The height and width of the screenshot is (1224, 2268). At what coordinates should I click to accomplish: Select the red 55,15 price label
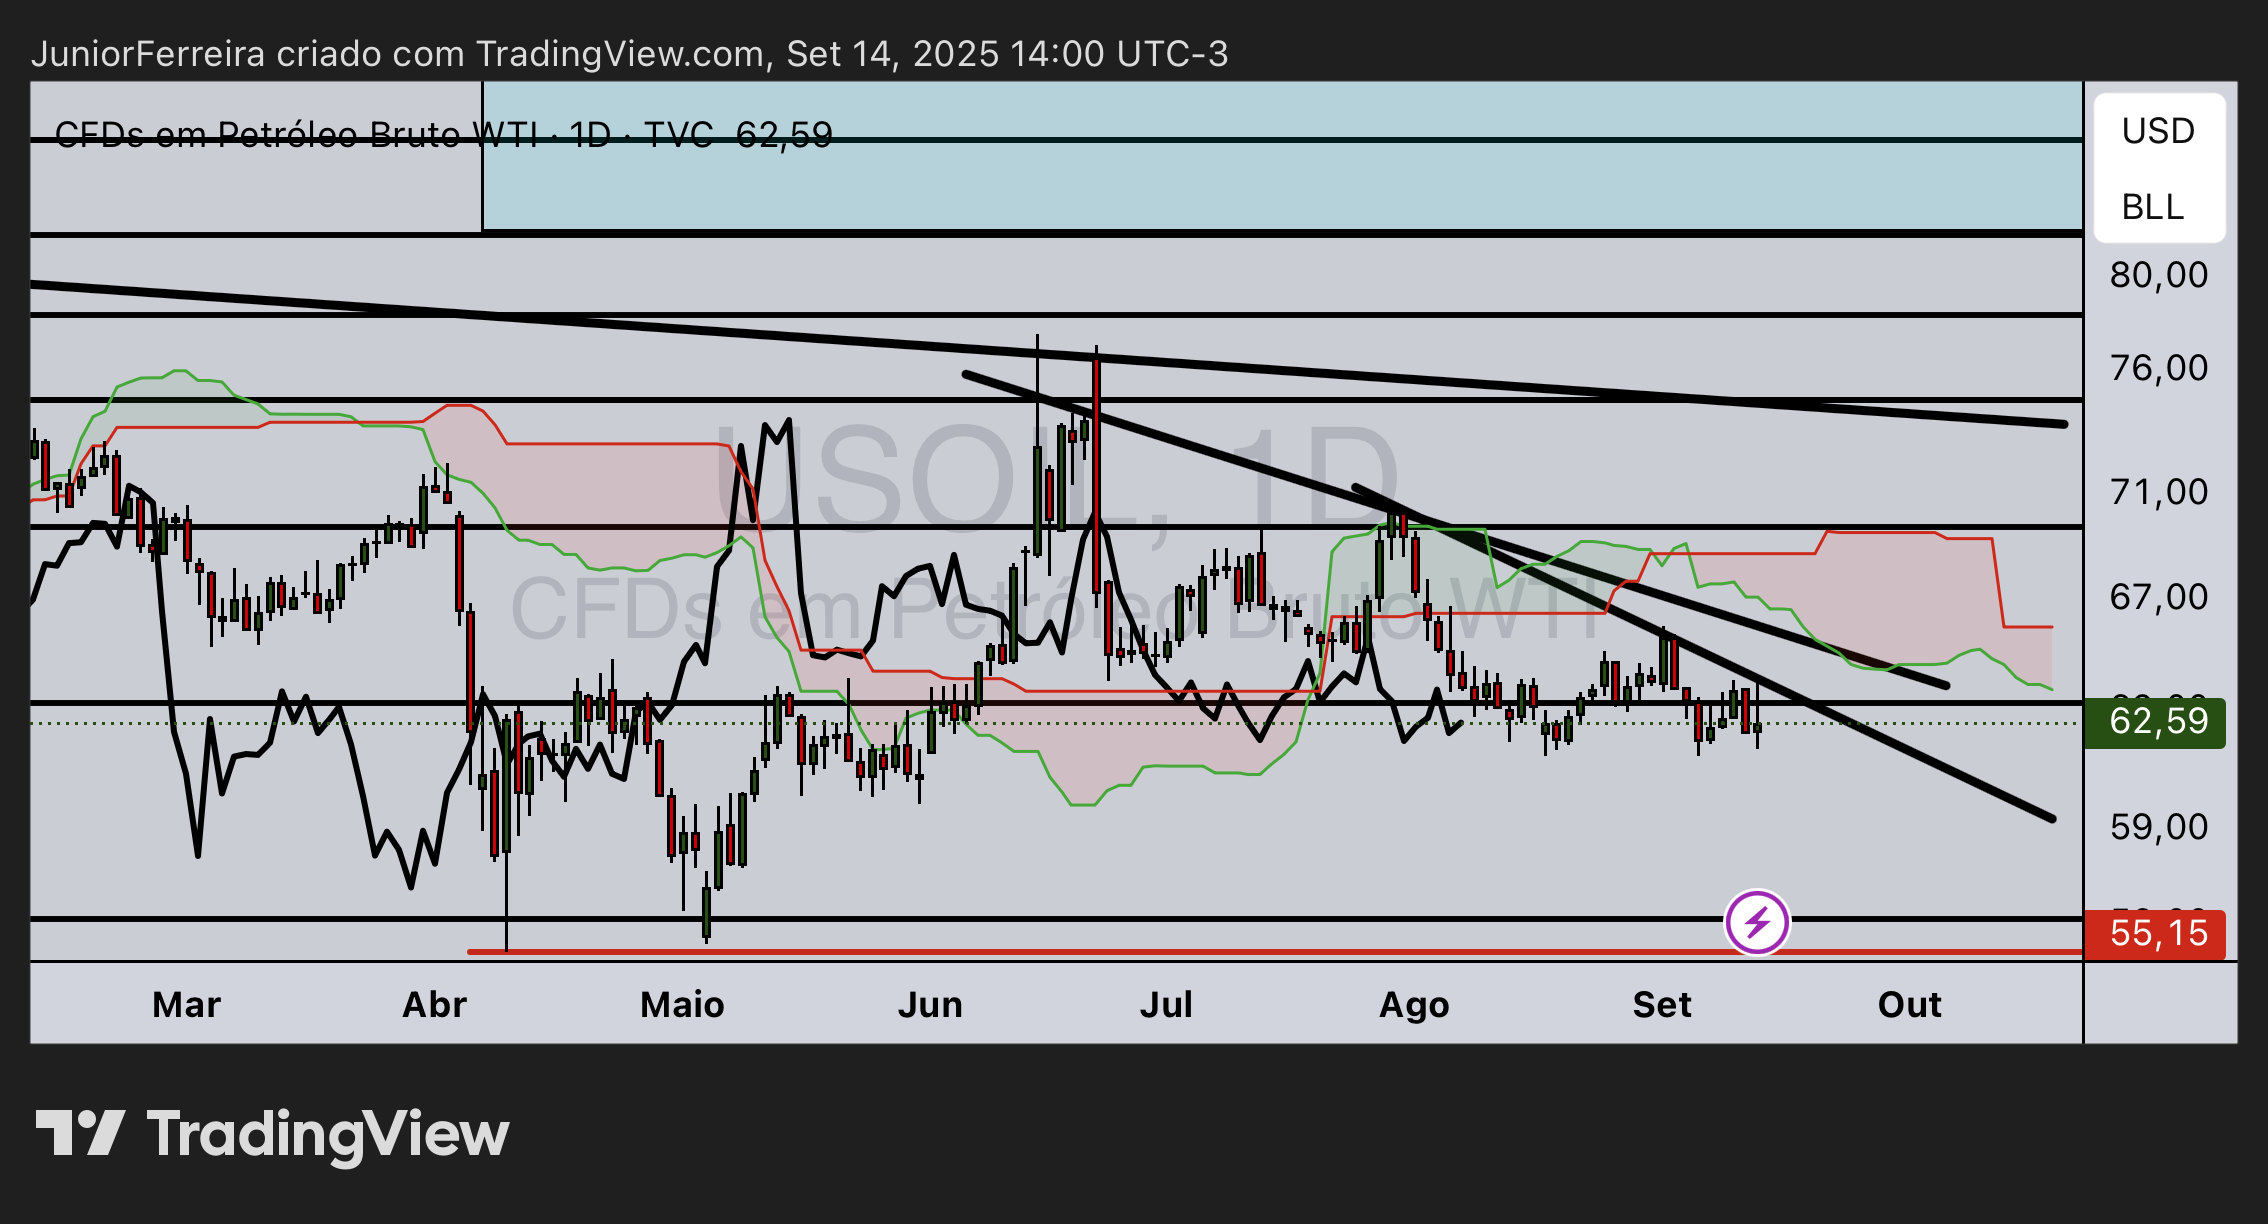pyautogui.click(x=2155, y=934)
